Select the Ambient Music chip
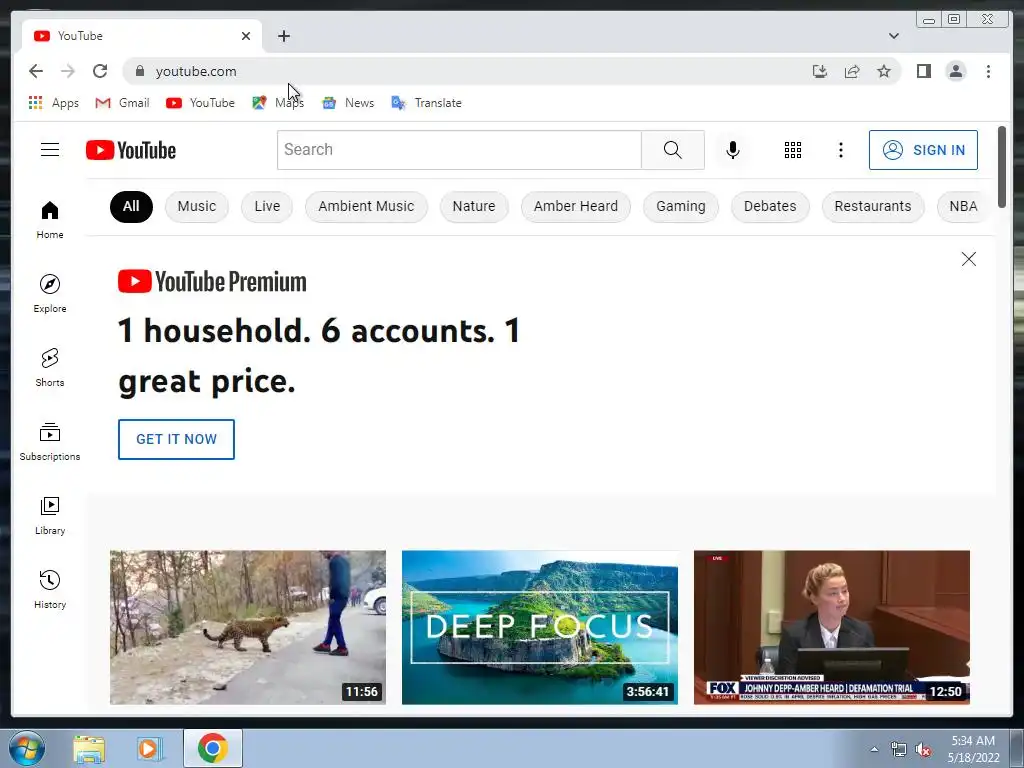 tap(366, 206)
